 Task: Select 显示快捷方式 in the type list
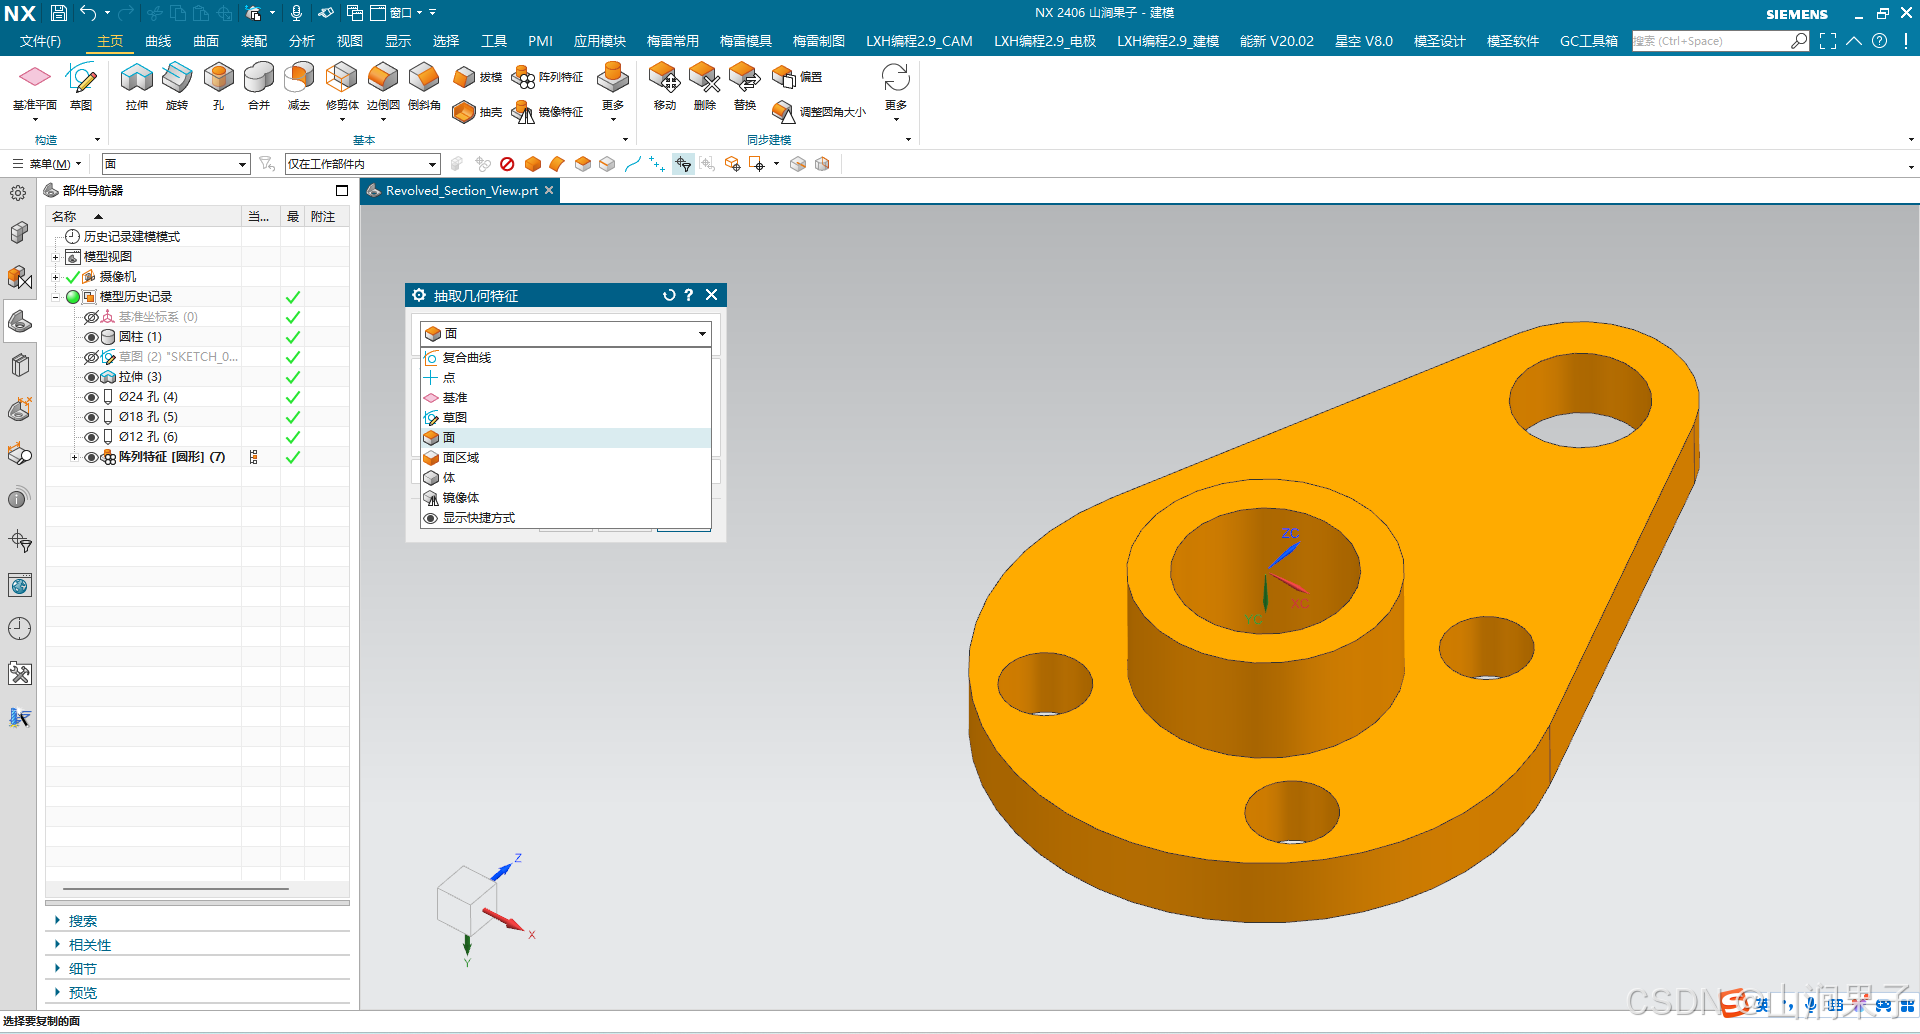(x=565, y=518)
